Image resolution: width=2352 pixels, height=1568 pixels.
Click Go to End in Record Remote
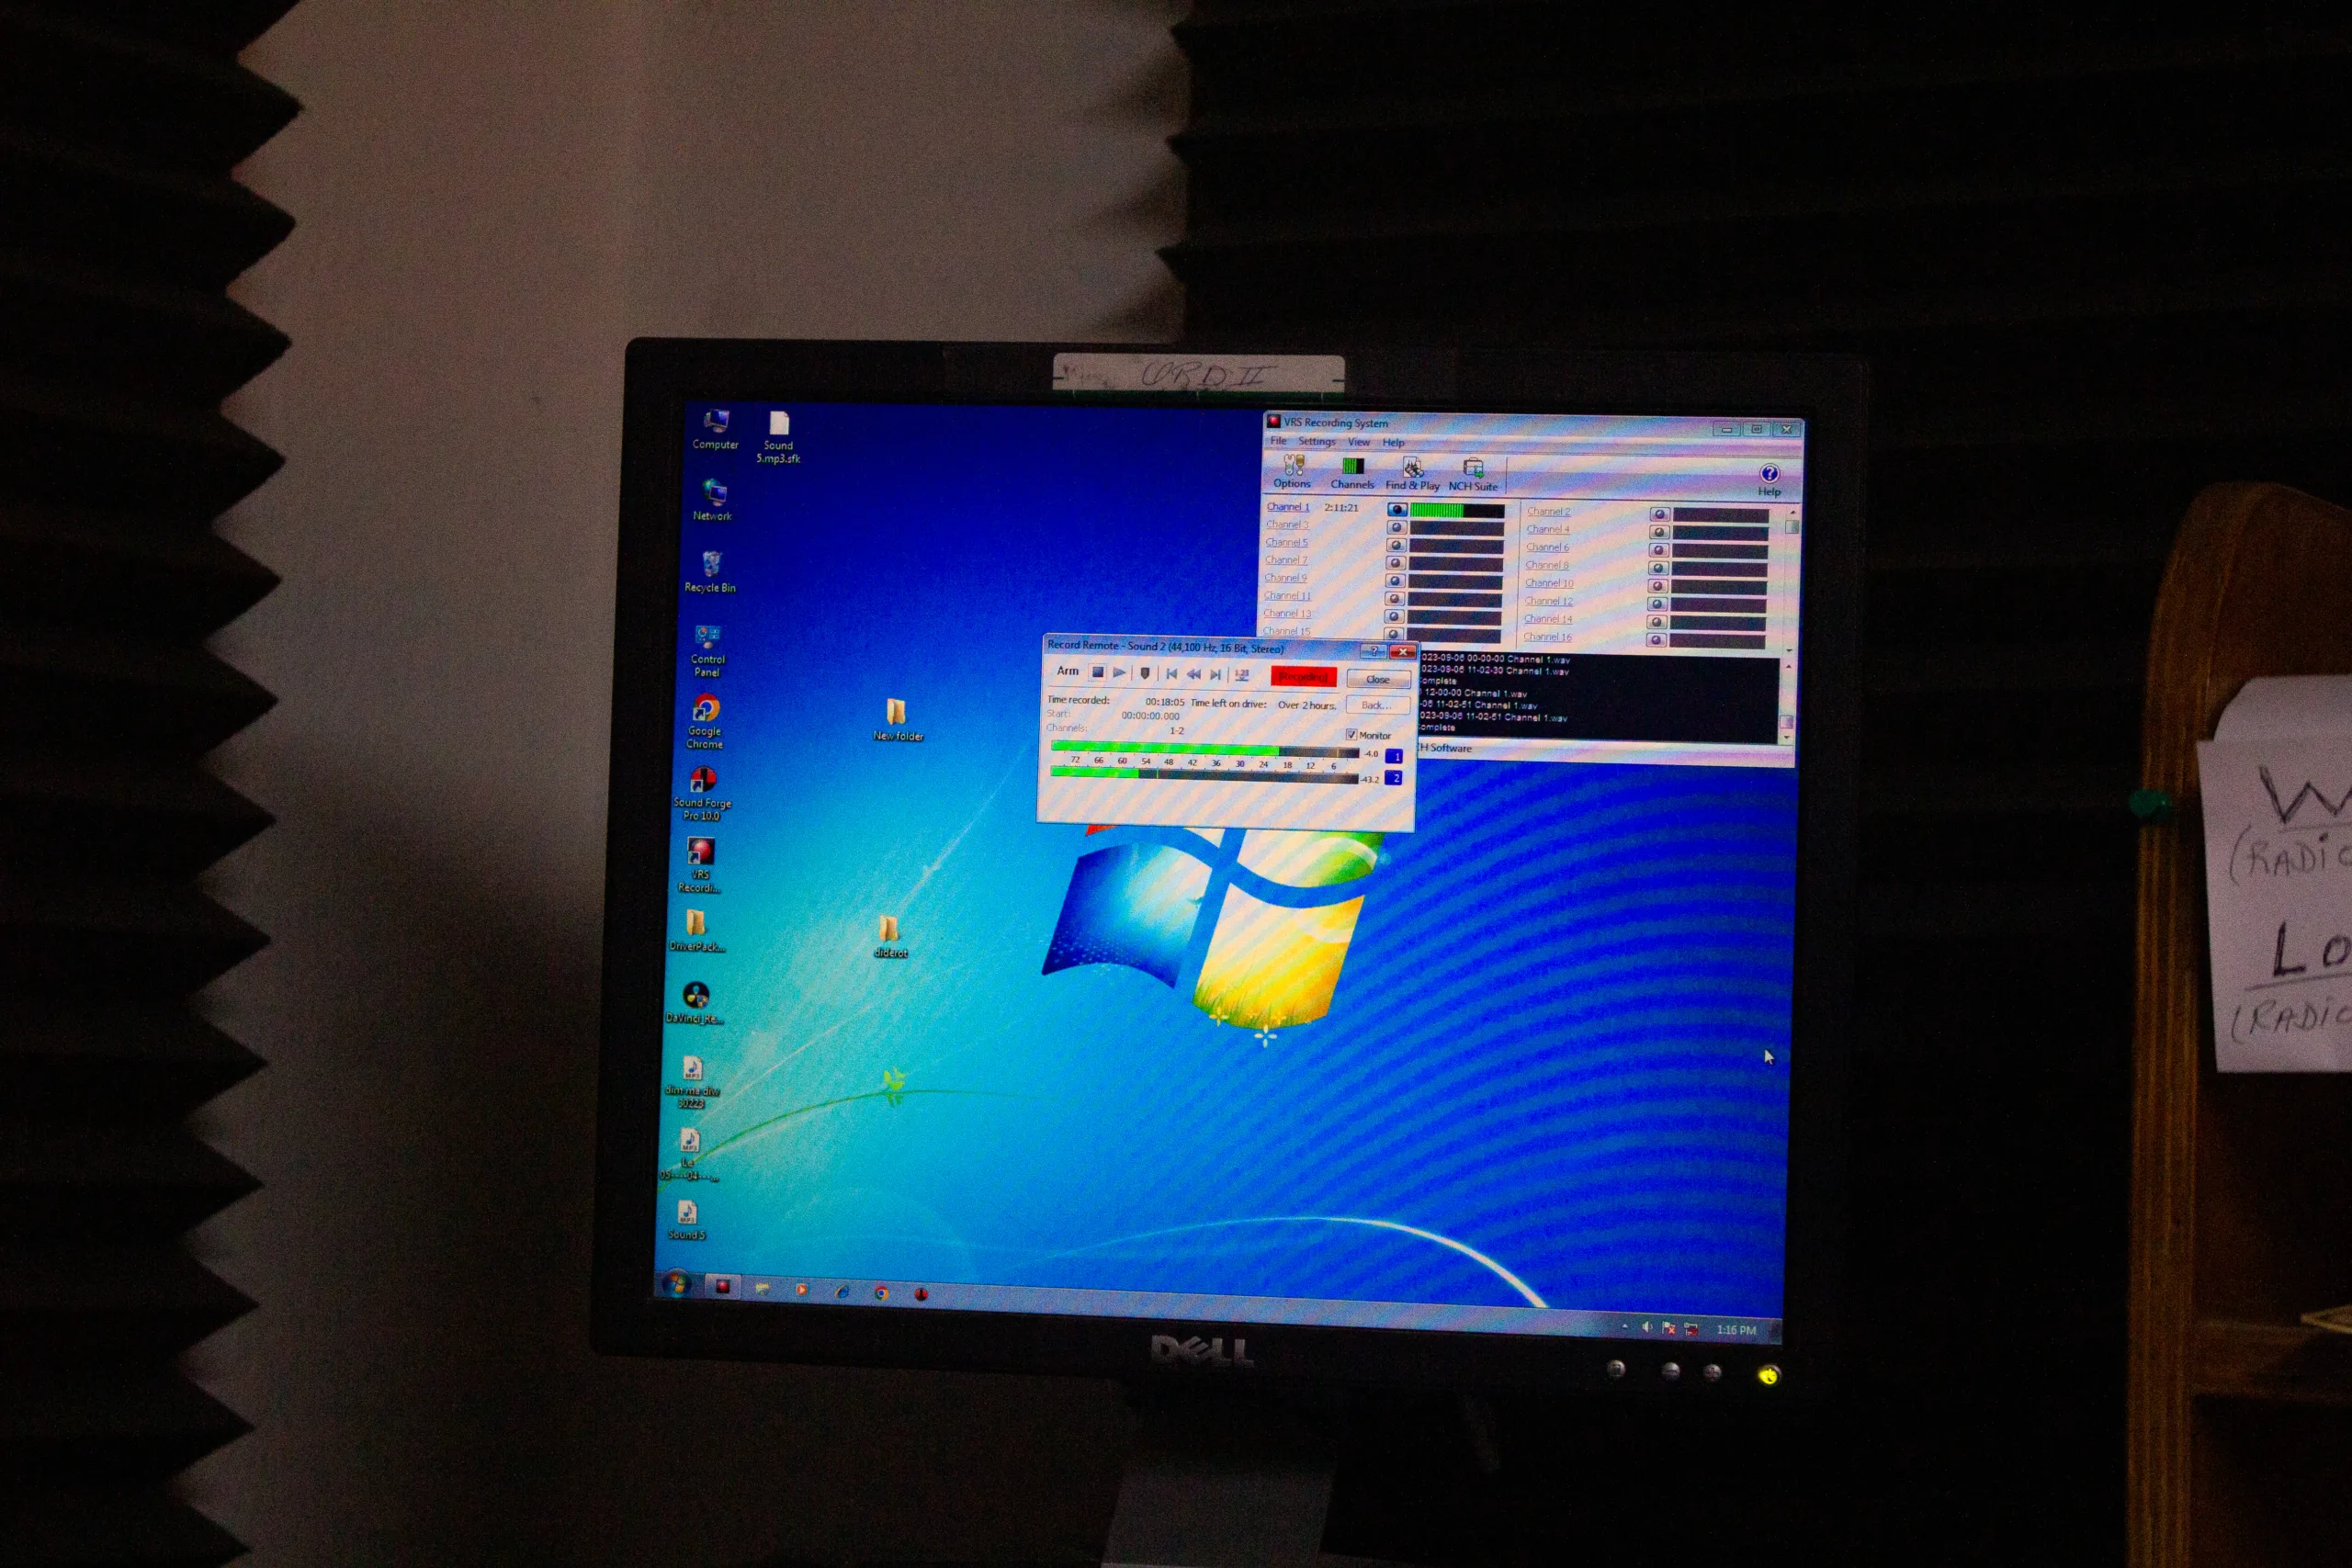pos(1215,675)
